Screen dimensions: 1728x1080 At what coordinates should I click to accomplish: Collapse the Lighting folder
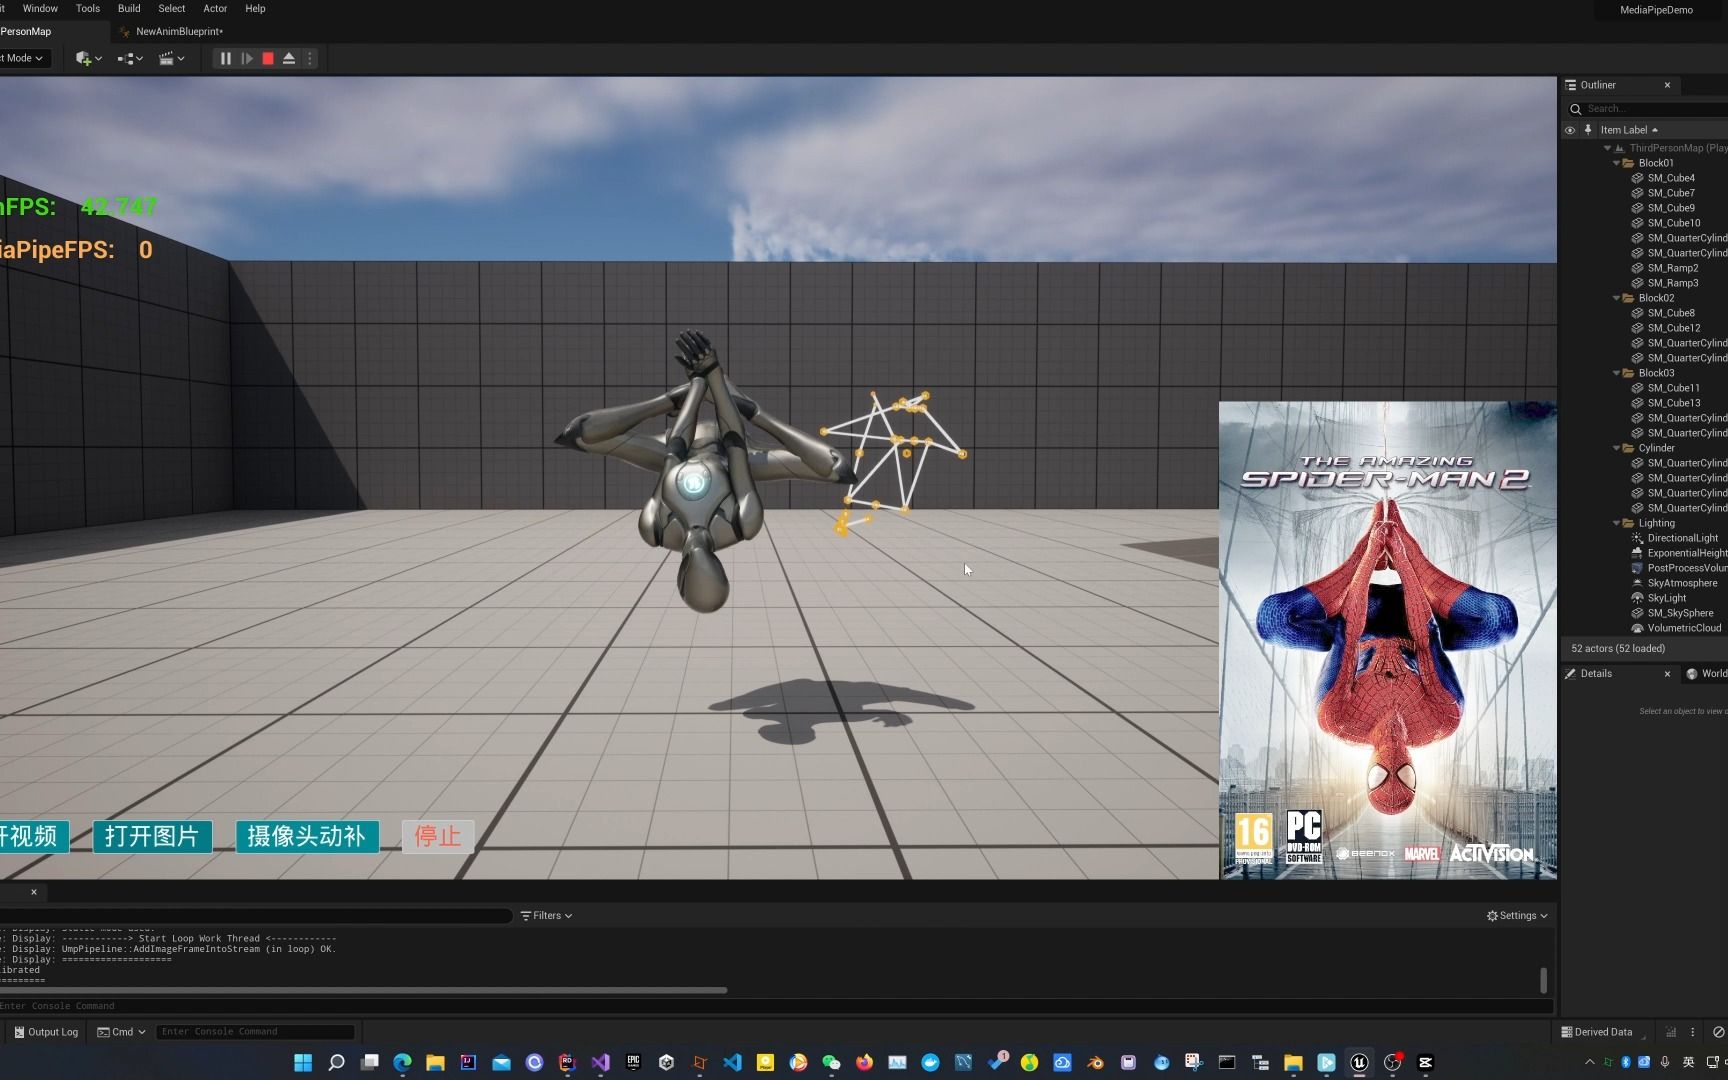[1616, 523]
